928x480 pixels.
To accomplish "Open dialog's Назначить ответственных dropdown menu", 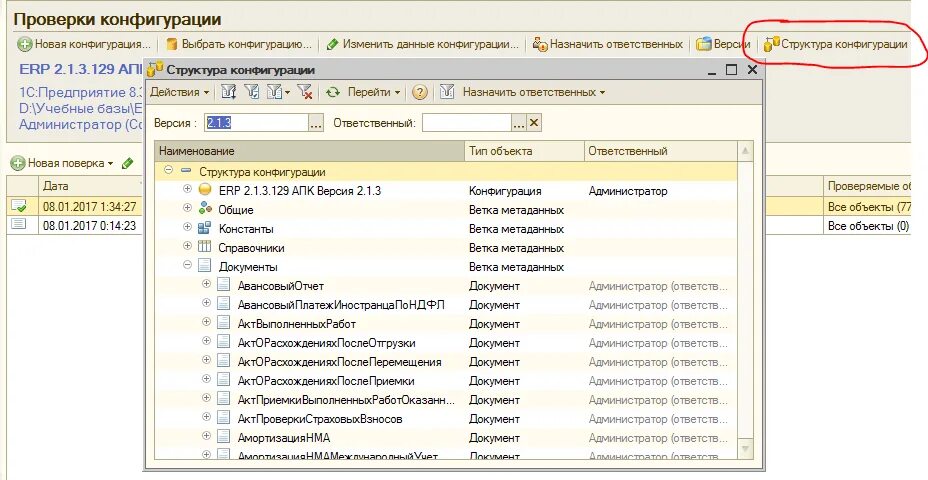I will coord(534,92).
